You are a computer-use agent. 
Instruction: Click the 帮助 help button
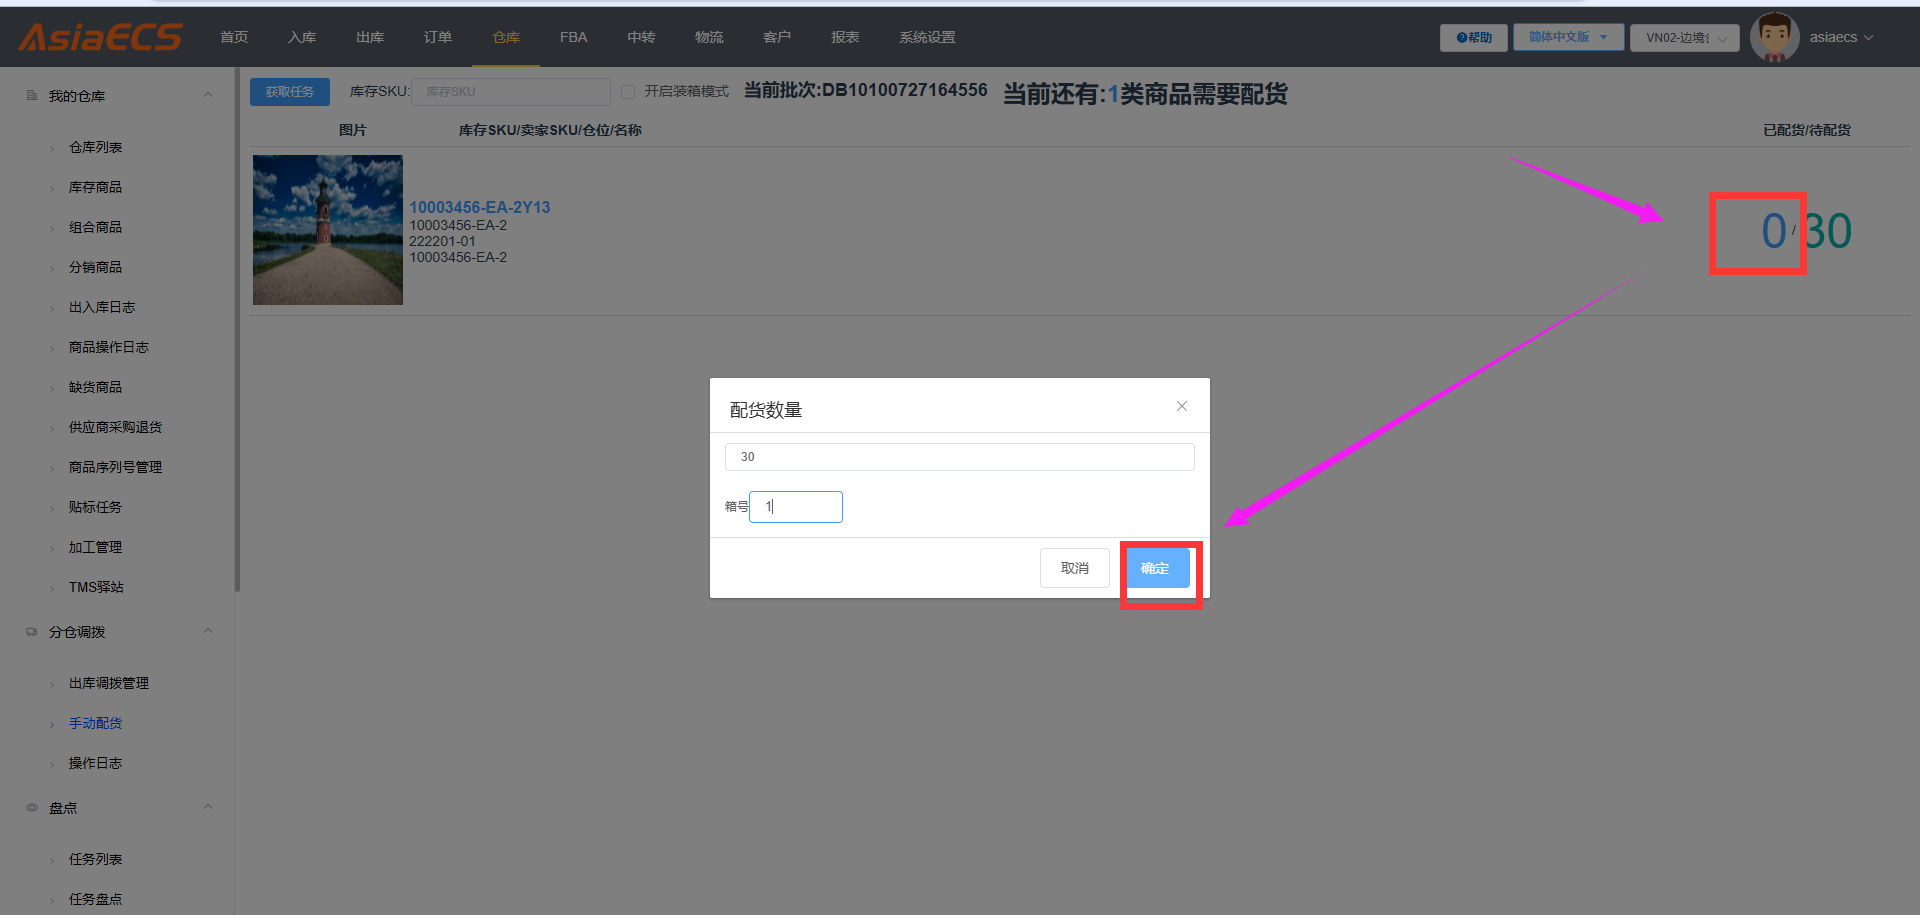pos(1473,38)
